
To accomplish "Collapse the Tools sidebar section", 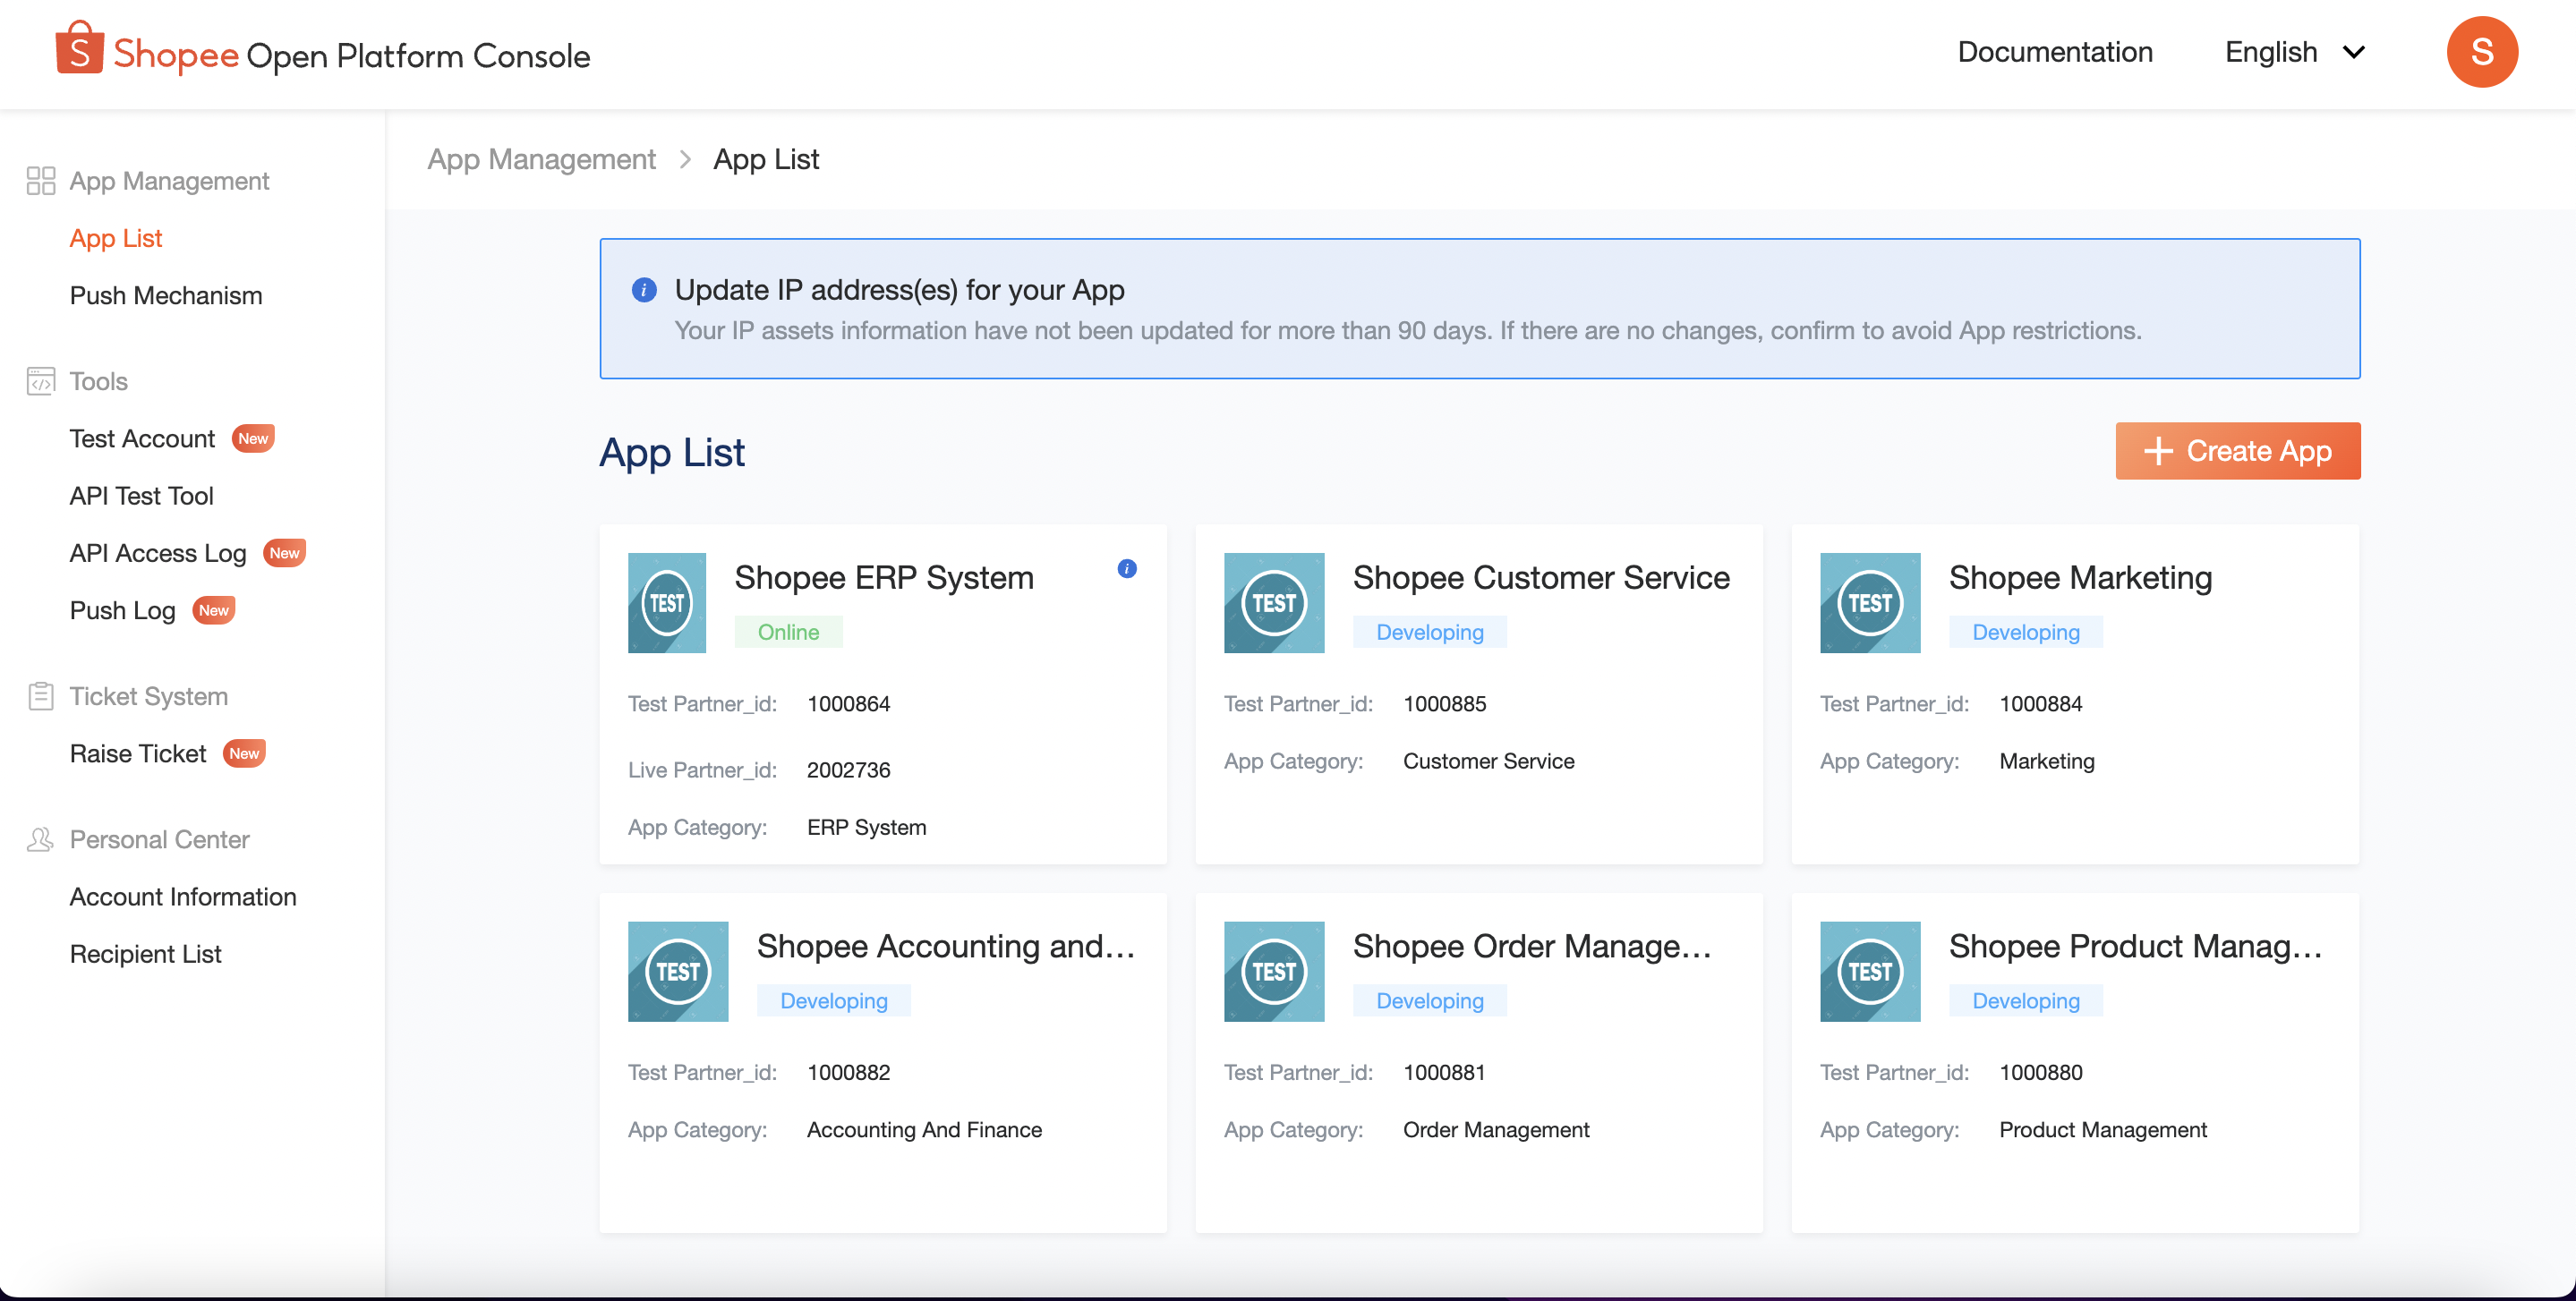I will tap(98, 381).
